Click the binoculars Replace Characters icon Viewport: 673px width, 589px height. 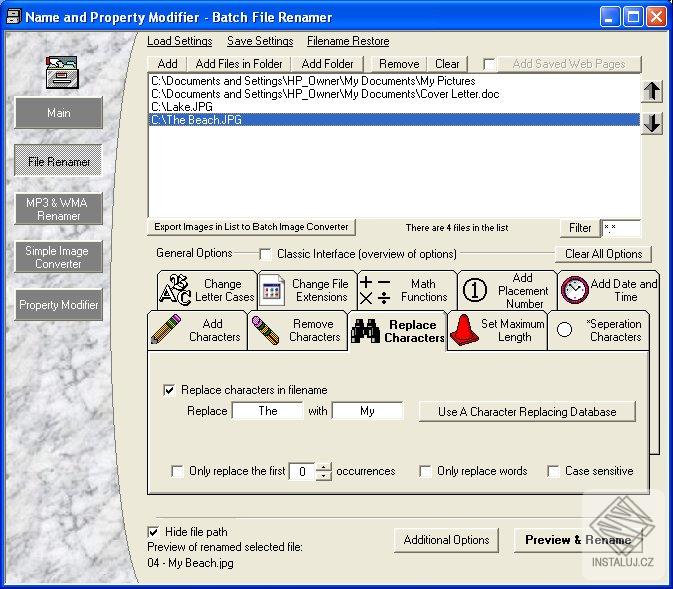[365, 331]
